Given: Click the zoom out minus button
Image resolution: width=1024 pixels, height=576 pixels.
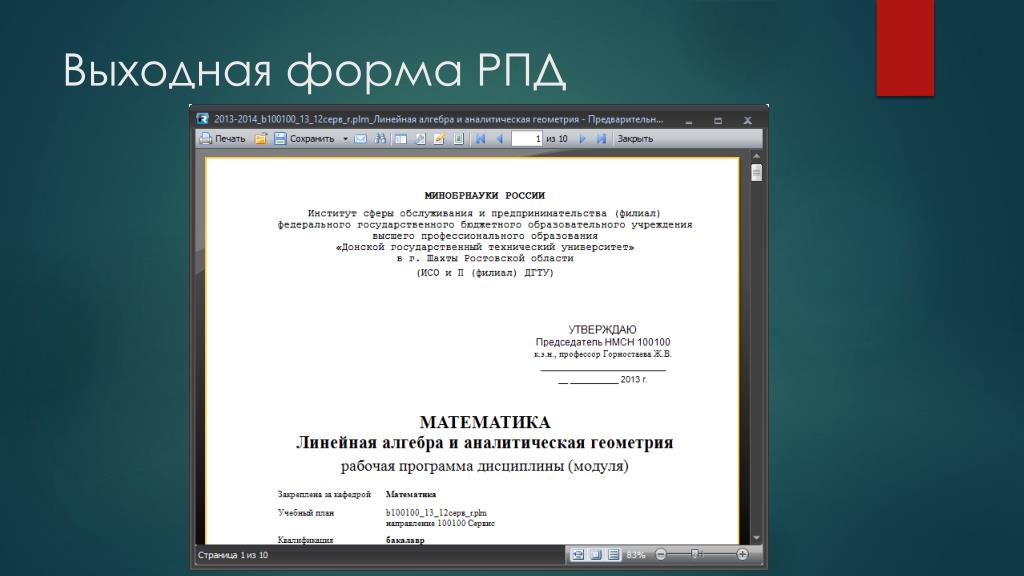Looking at the screenshot, I should pyautogui.click(x=660, y=554).
